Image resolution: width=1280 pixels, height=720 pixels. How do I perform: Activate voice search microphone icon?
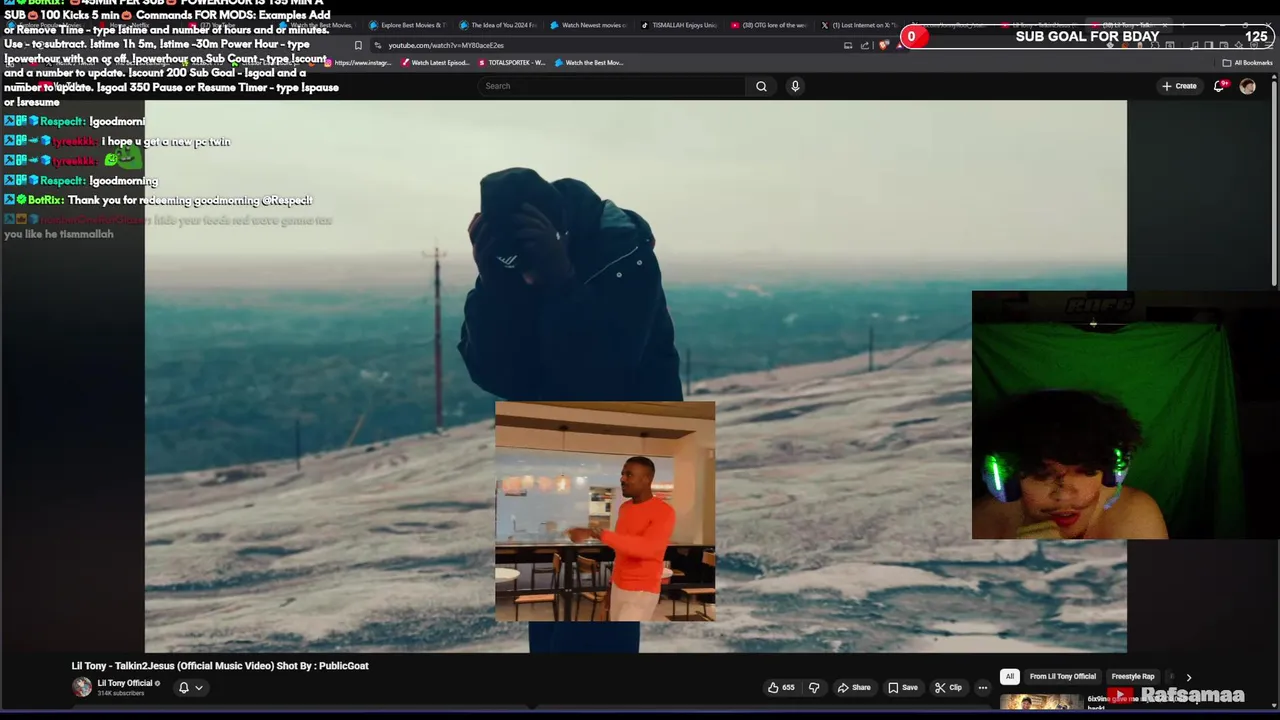pos(795,86)
